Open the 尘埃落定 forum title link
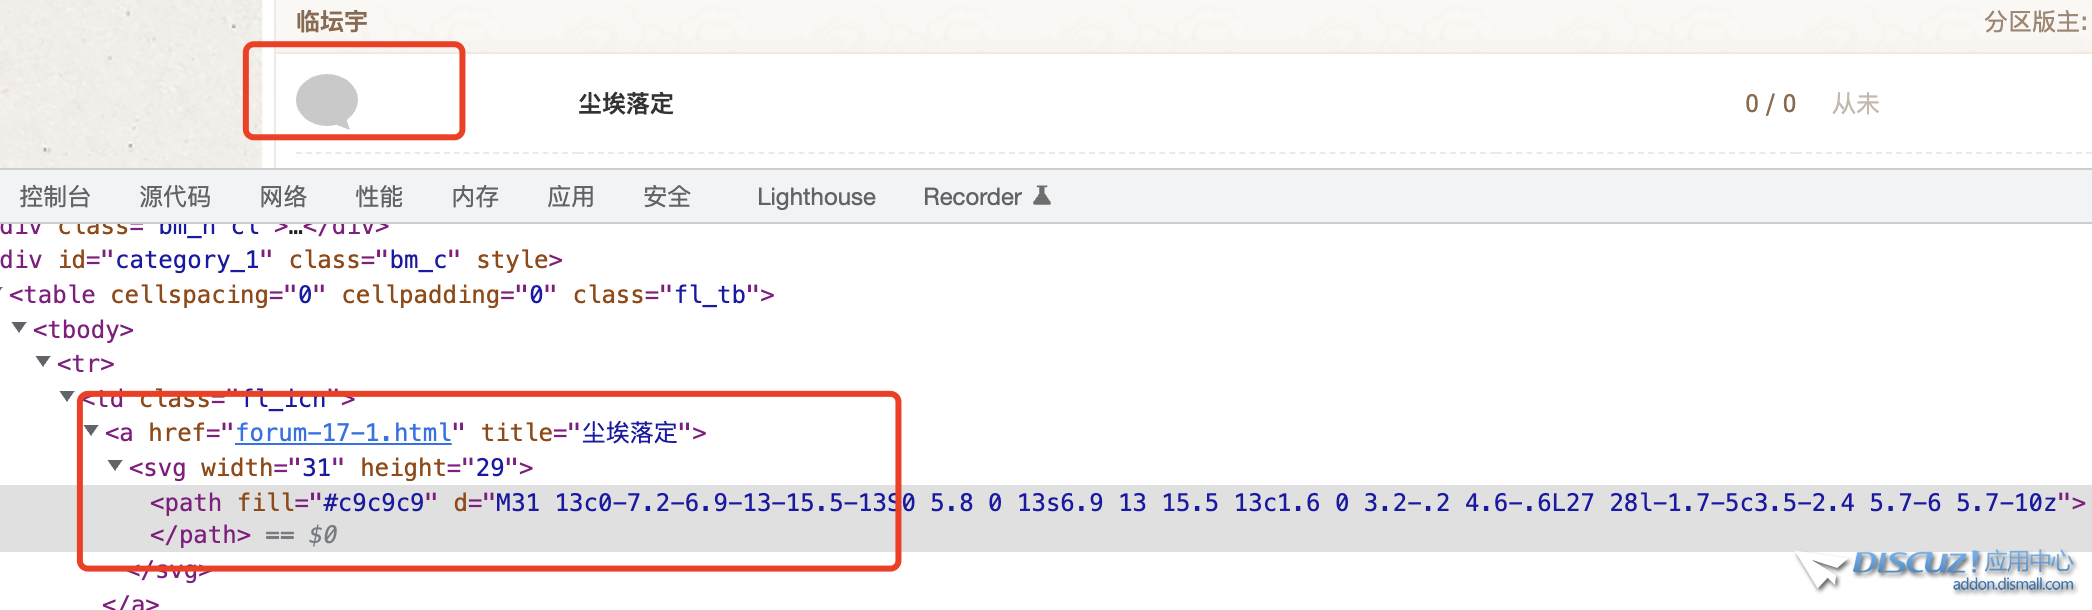Image resolution: width=2092 pixels, height=610 pixels. (x=626, y=104)
